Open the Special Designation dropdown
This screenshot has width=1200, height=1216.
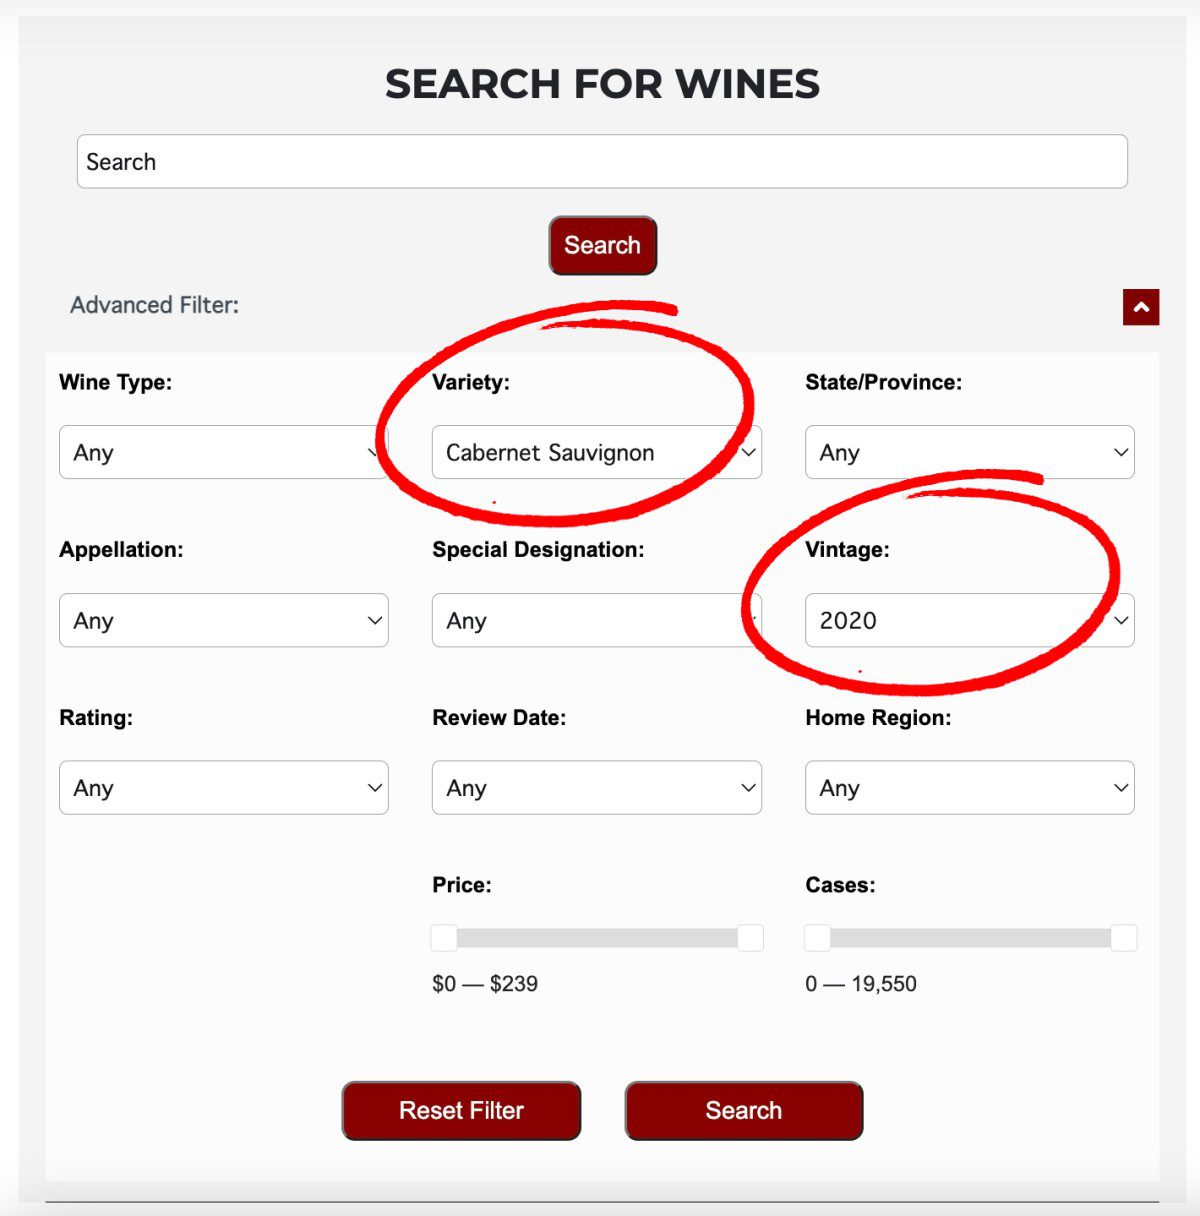point(596,620)
